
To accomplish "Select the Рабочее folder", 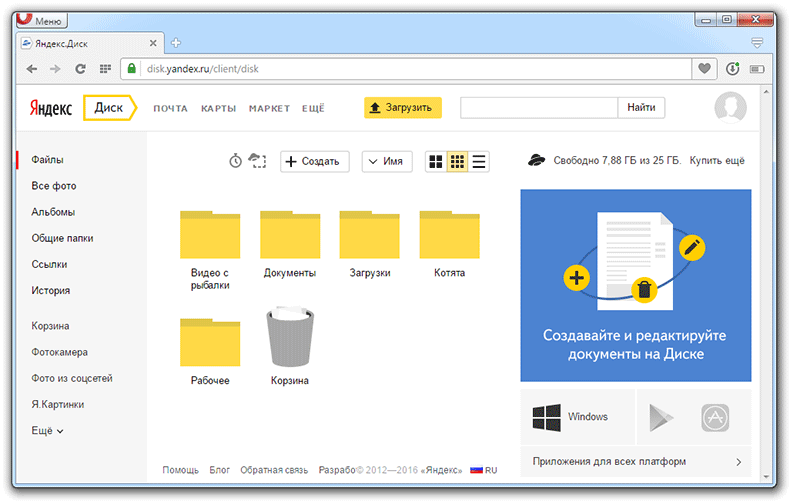I will (x=210, y=352).
